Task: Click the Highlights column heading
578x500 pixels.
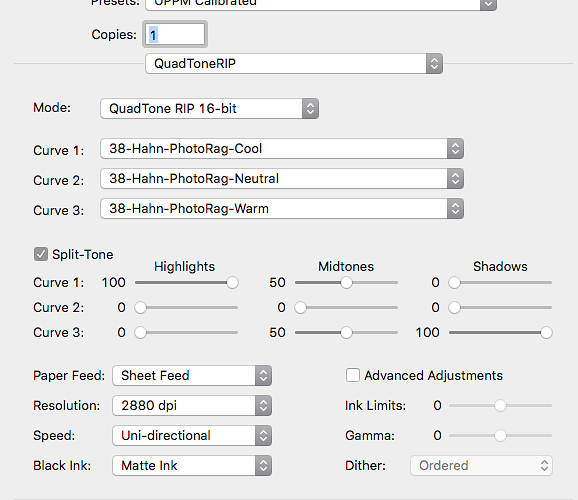Action: coord(184,267)
